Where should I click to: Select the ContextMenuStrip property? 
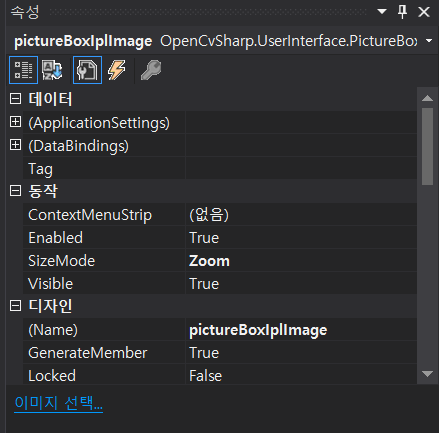coord(90,215)
